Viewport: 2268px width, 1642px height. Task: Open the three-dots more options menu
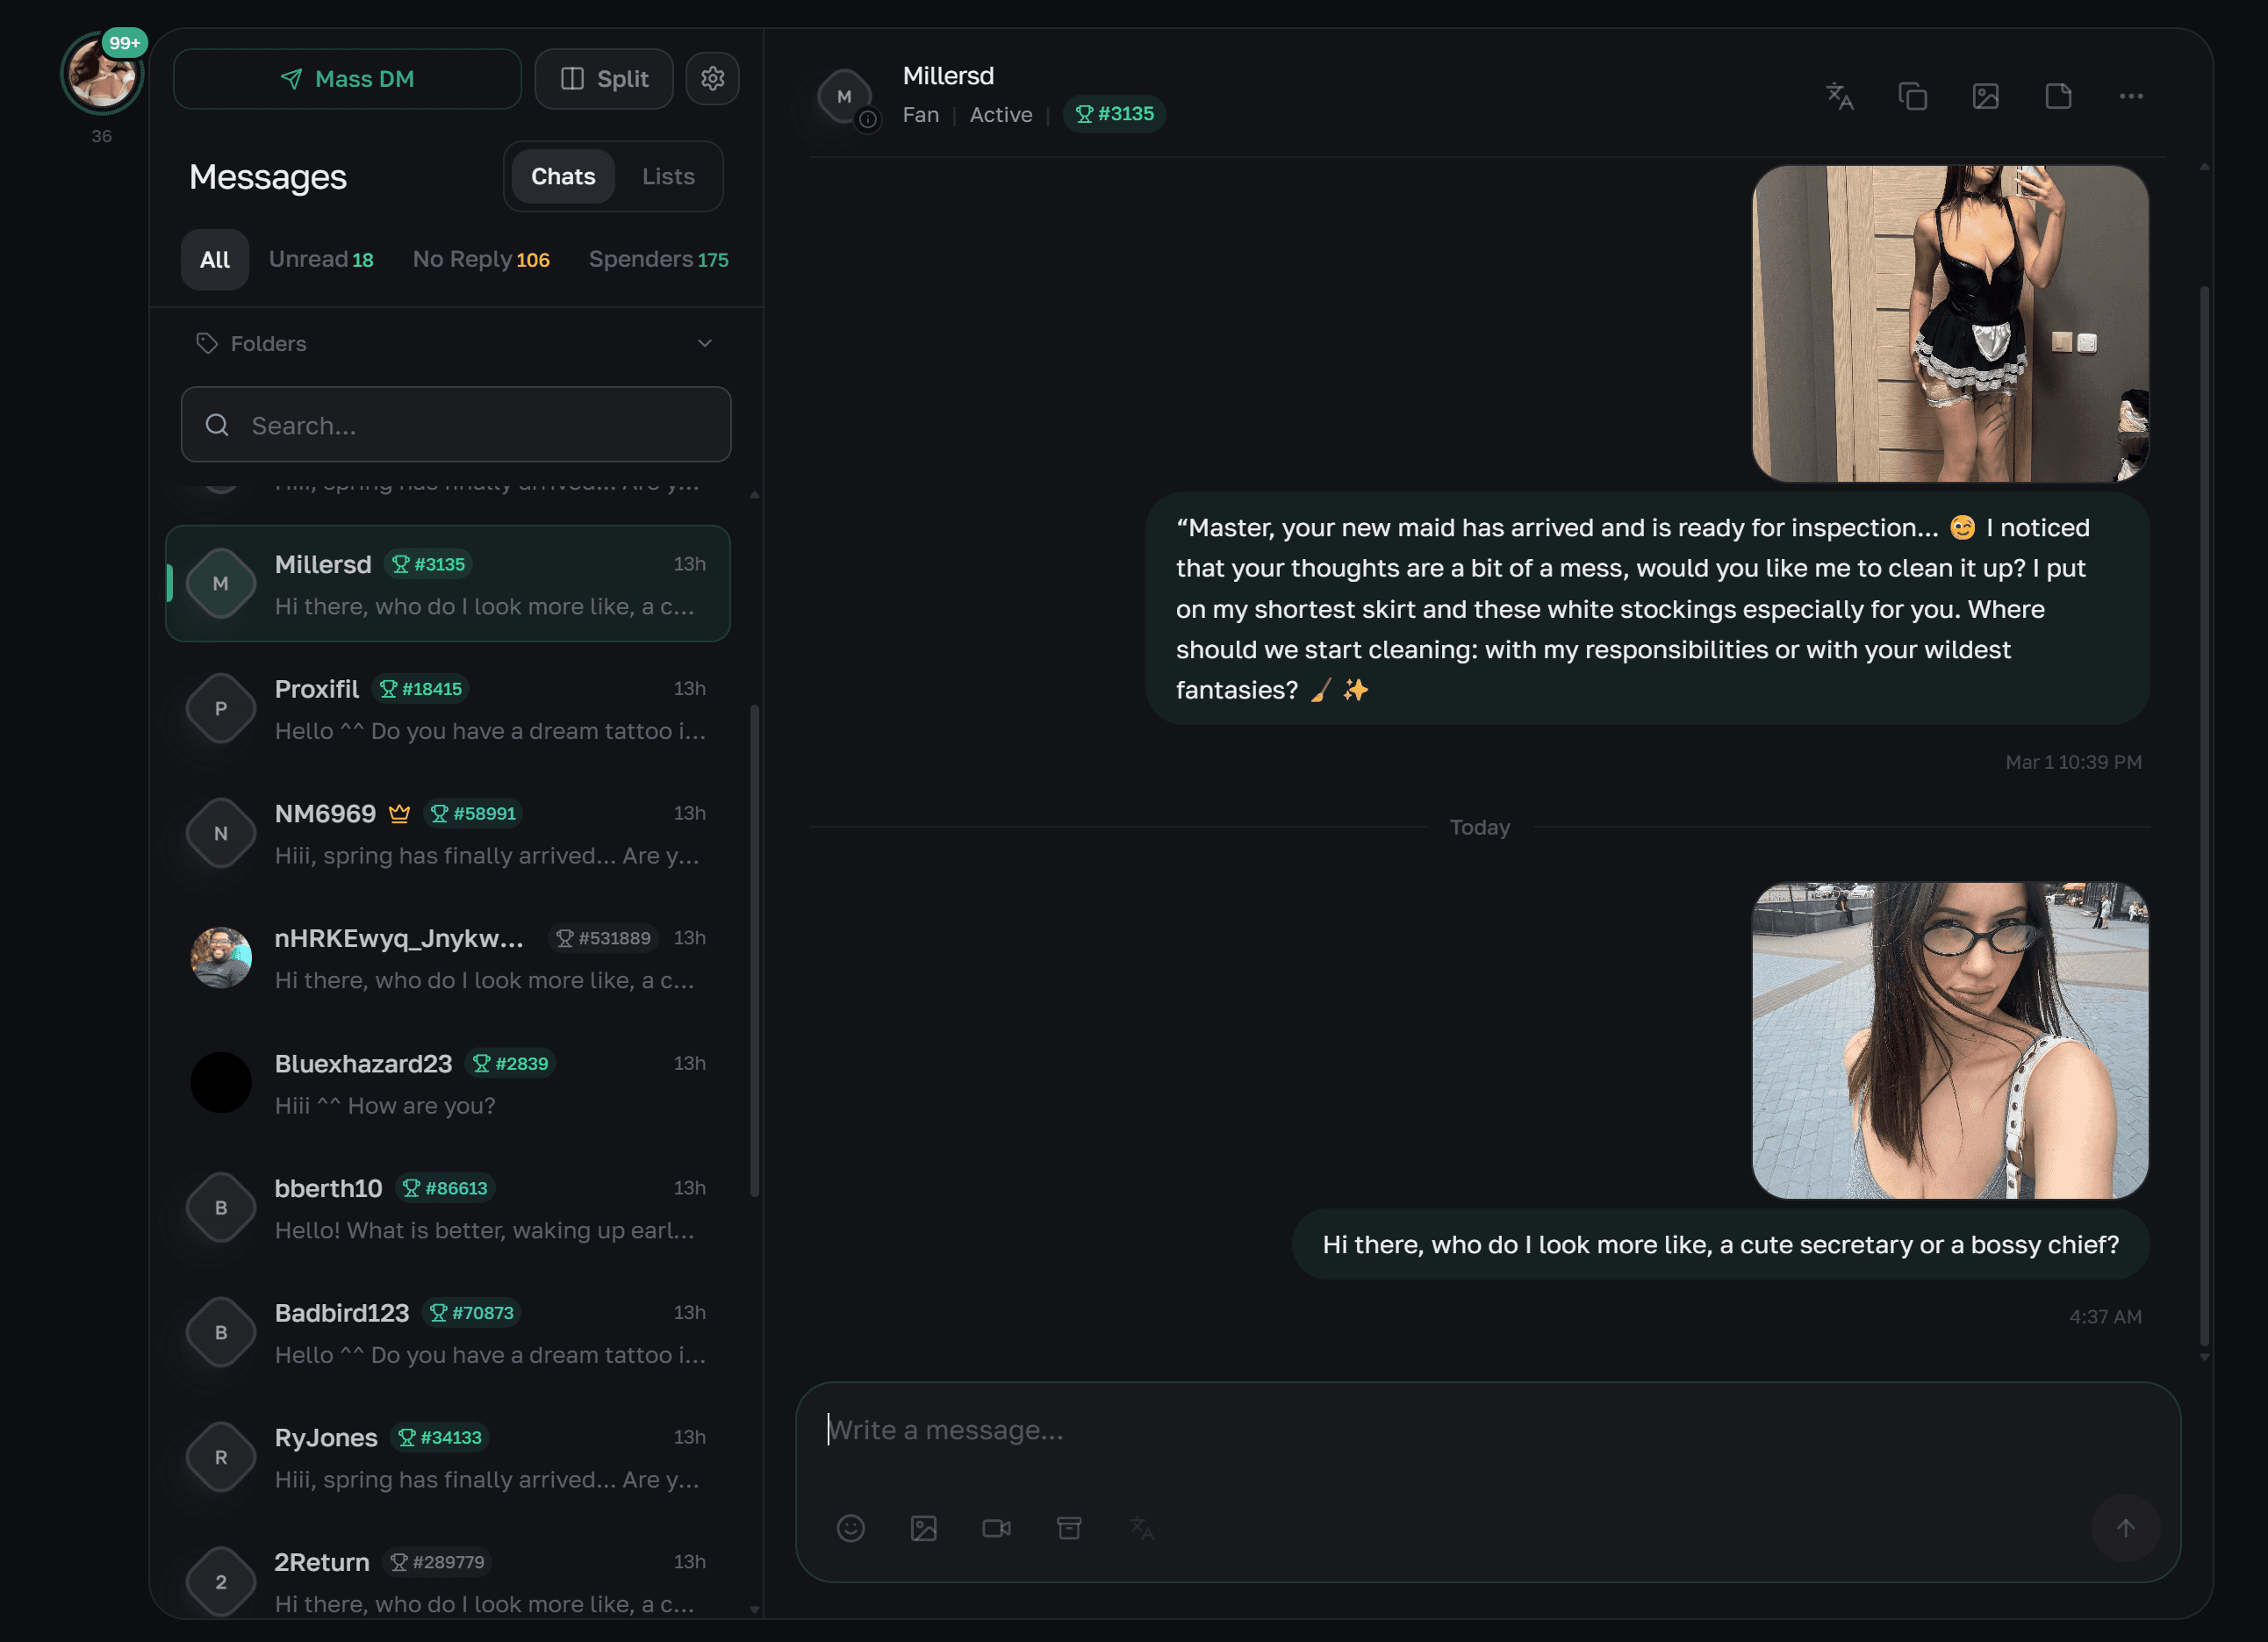2131,96
